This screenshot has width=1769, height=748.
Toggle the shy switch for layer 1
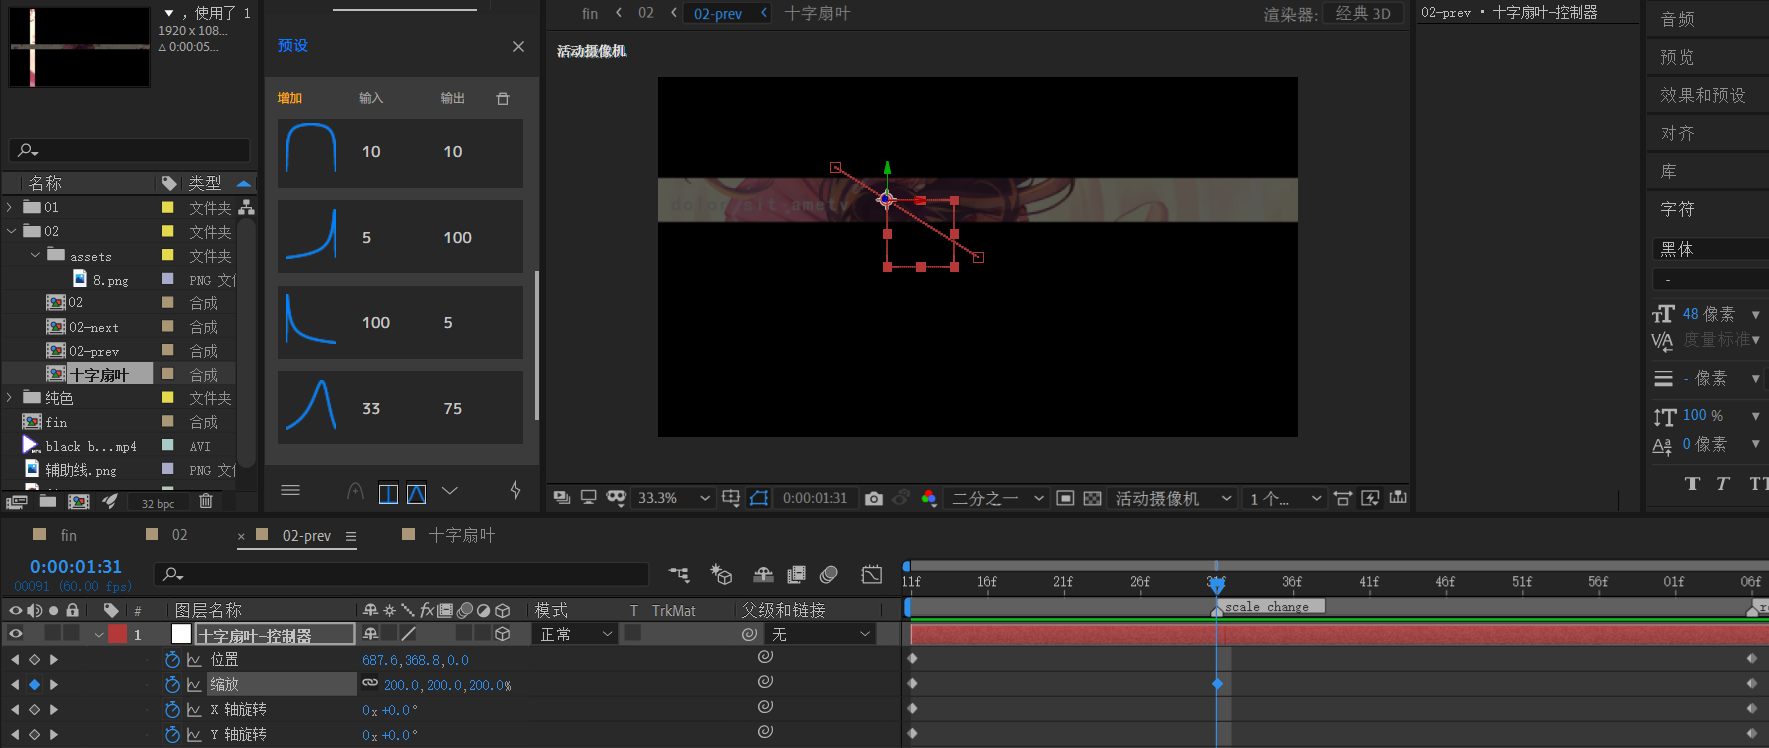pos(371,634)
